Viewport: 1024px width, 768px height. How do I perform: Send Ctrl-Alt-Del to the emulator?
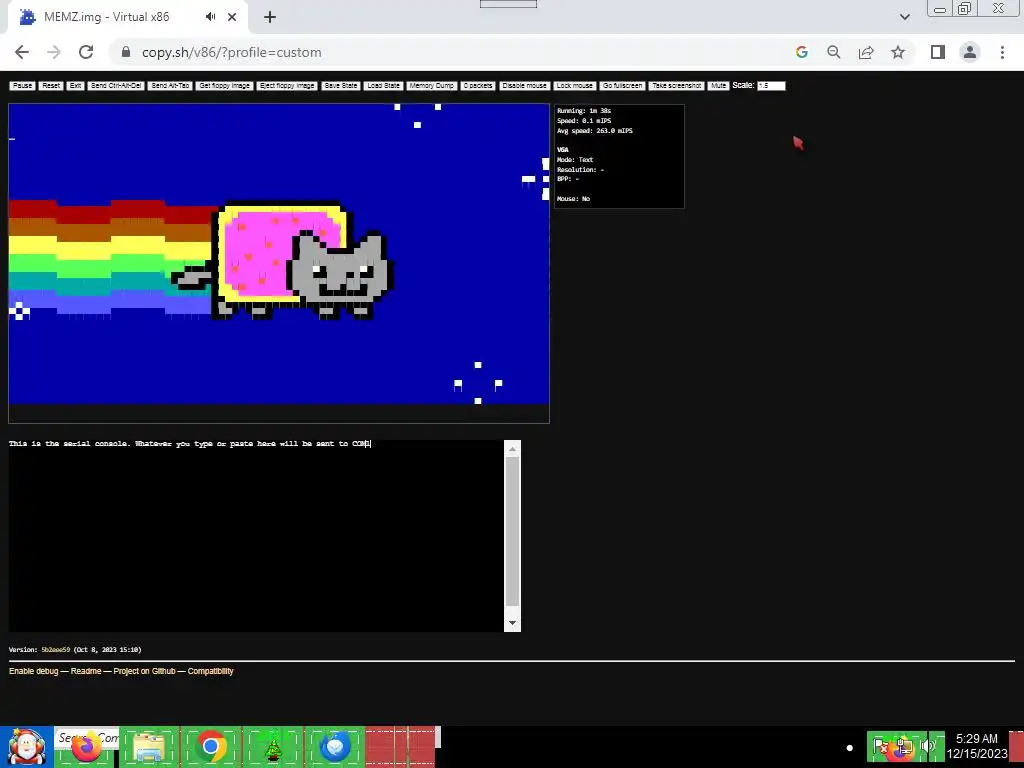pos(116,86)
